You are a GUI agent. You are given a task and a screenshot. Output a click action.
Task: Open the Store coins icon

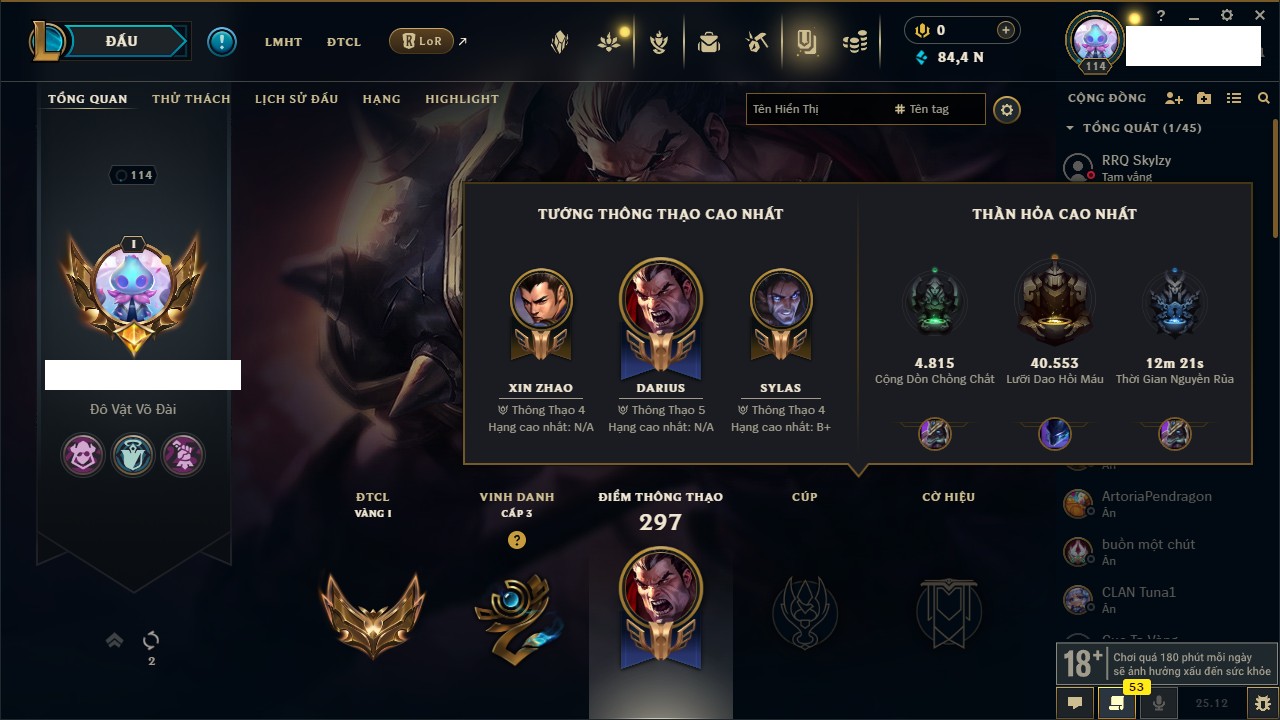pyautogui.click(x=854, y=42)
